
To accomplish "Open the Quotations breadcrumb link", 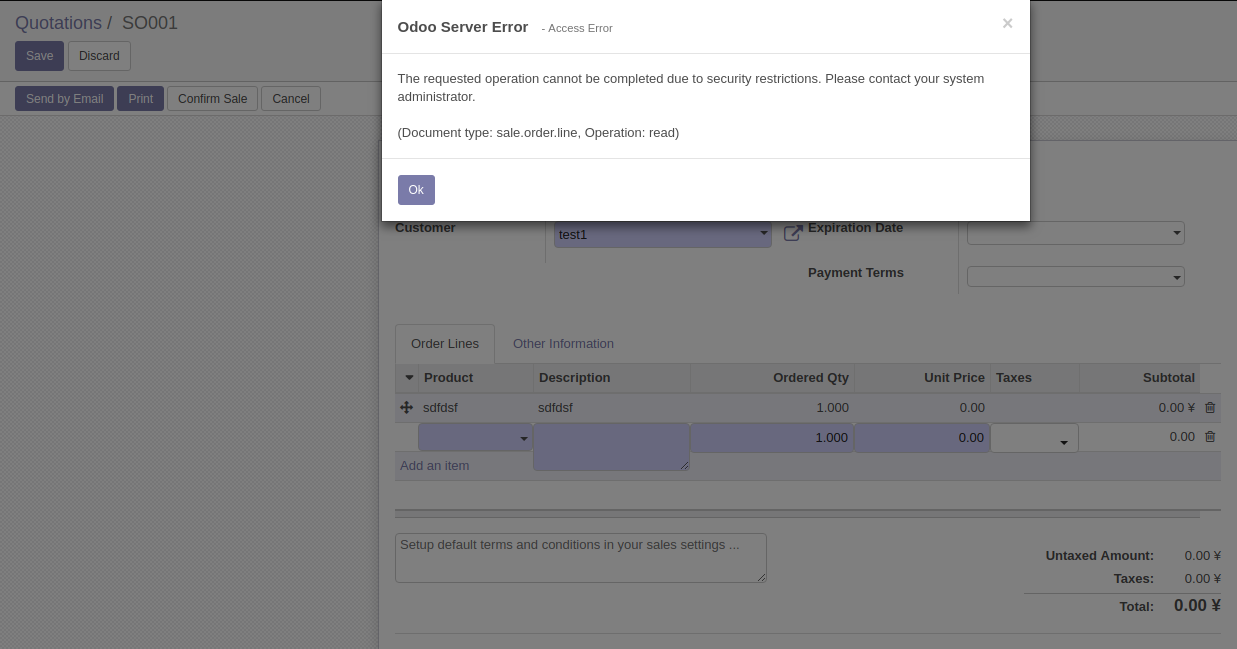I will point(58,23).
